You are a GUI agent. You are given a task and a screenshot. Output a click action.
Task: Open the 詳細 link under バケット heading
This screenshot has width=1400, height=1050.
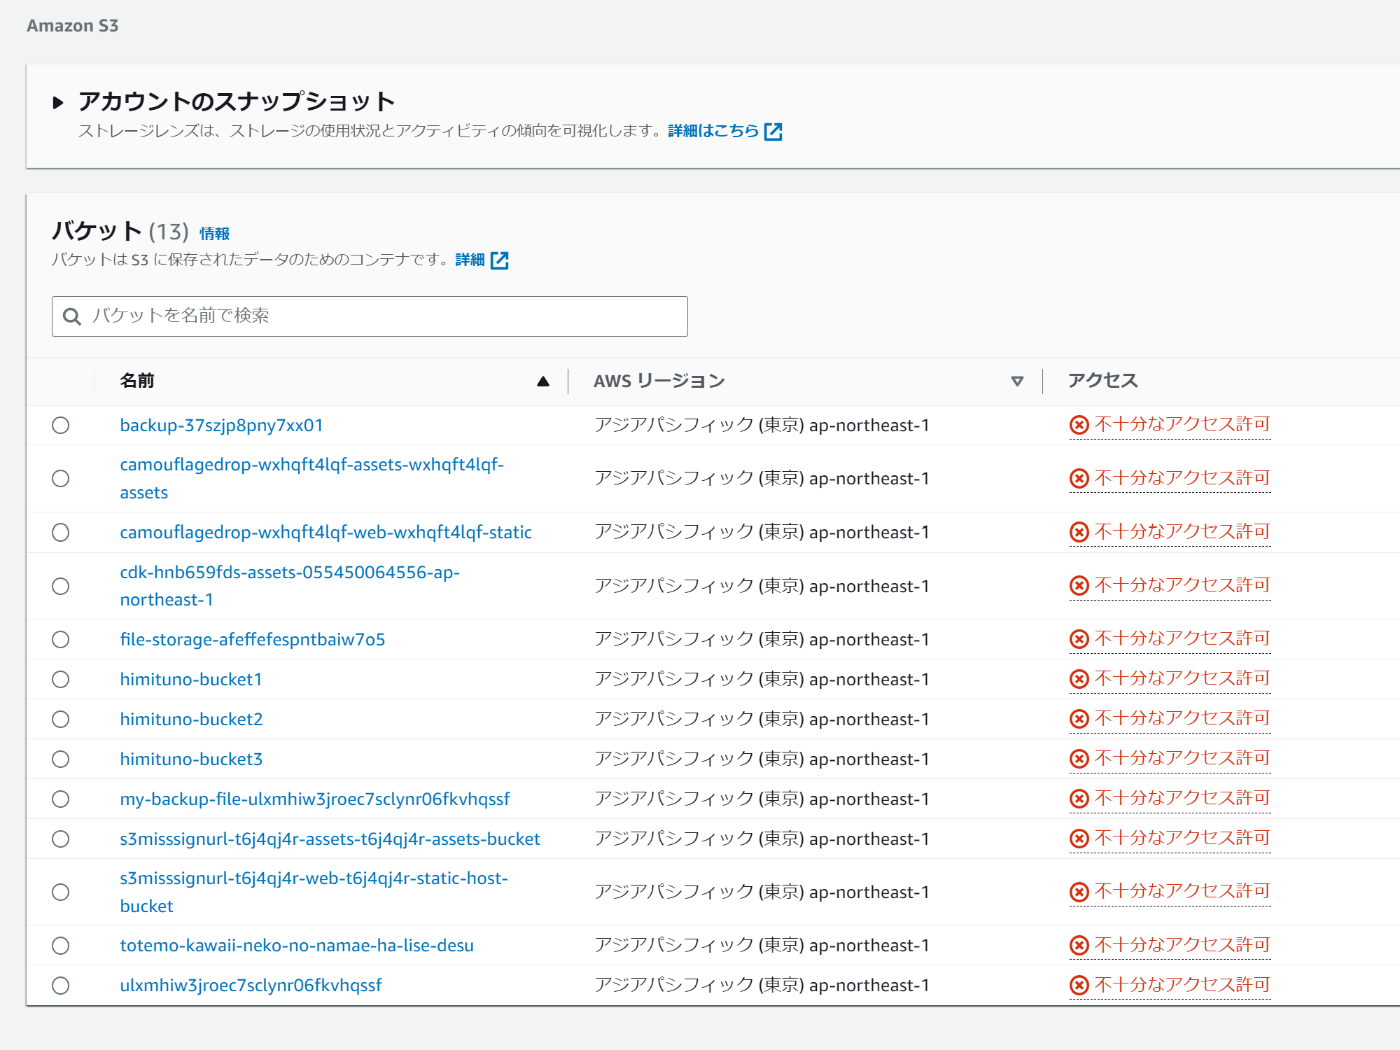click(x=470, y=260)
